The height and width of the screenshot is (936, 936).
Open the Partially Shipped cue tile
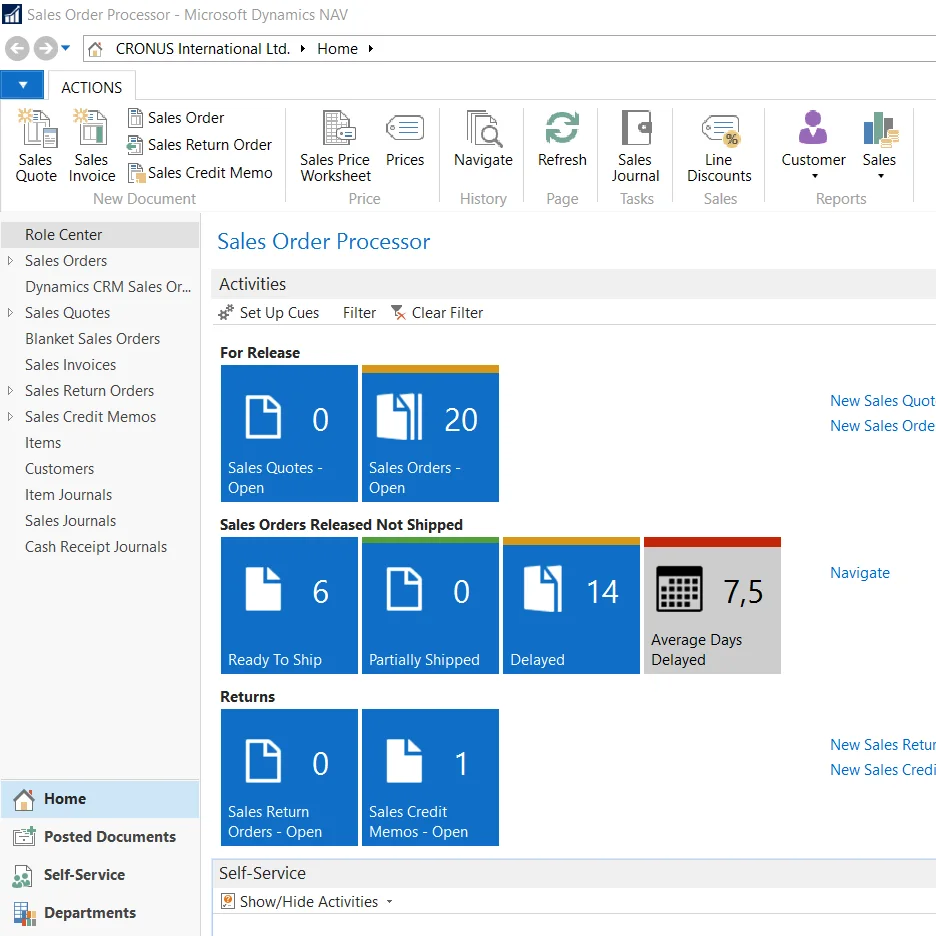click(430, 605)
